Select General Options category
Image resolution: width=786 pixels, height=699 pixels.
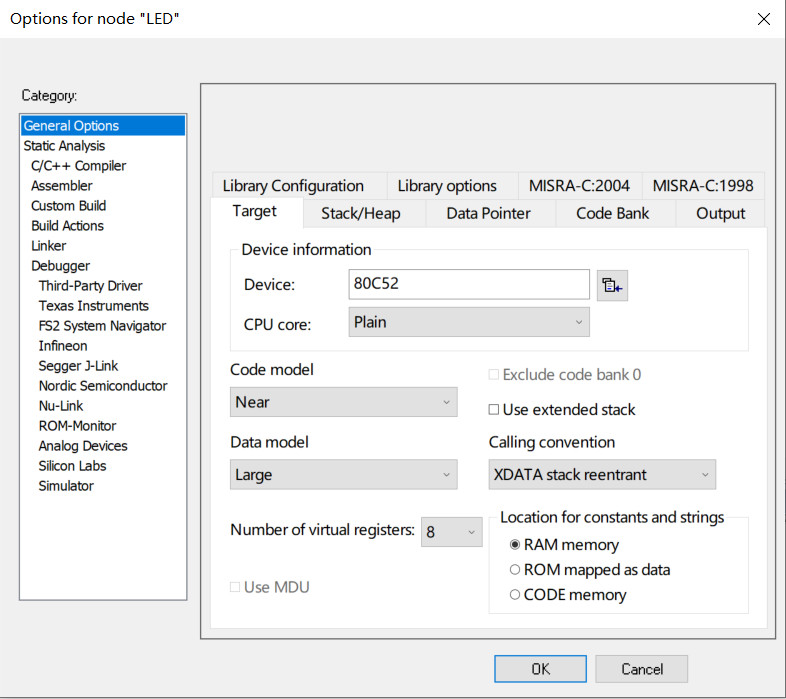click(103, 125)
